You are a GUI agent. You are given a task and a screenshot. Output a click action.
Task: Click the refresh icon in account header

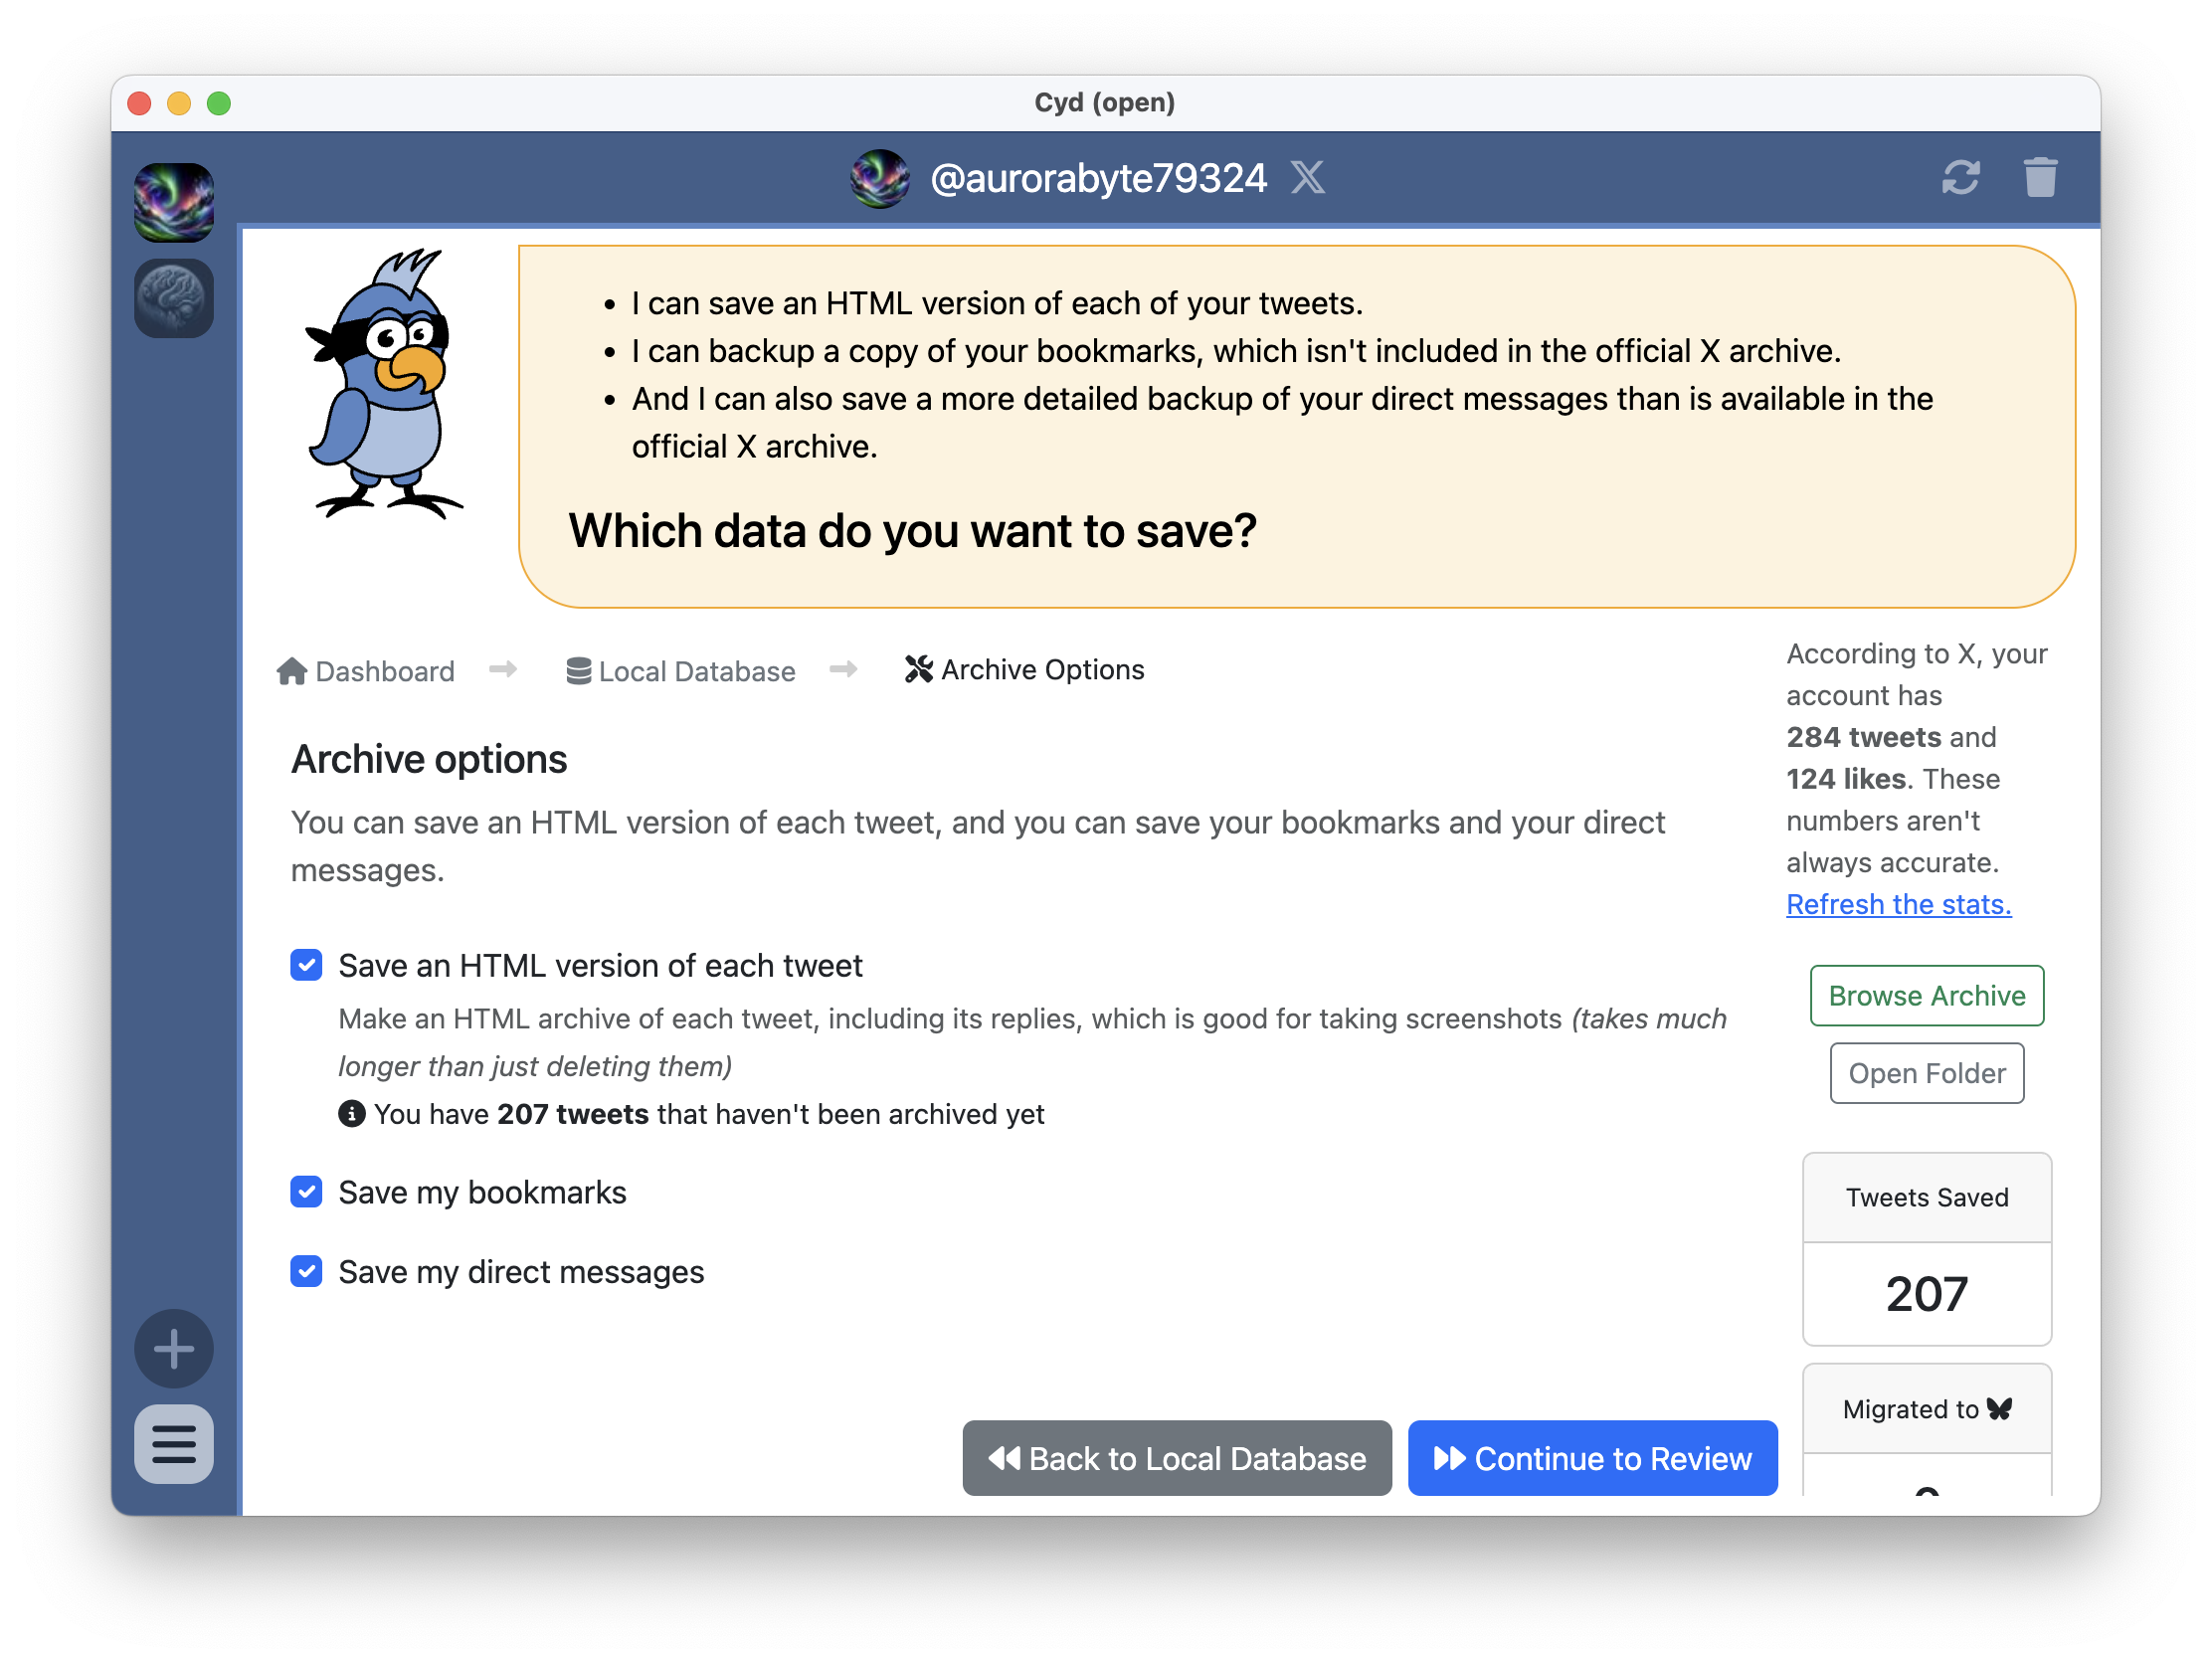point(1959,178)
